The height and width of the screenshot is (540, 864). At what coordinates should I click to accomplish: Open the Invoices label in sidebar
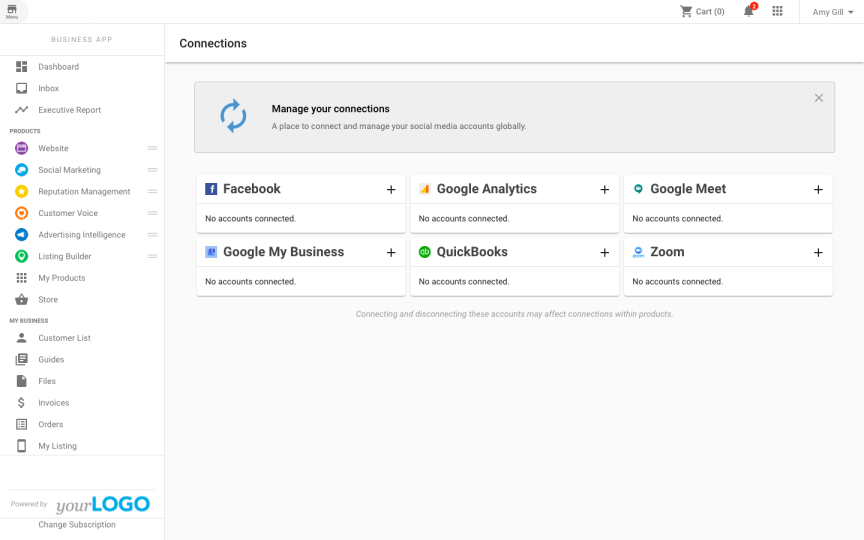pos(53,403)
